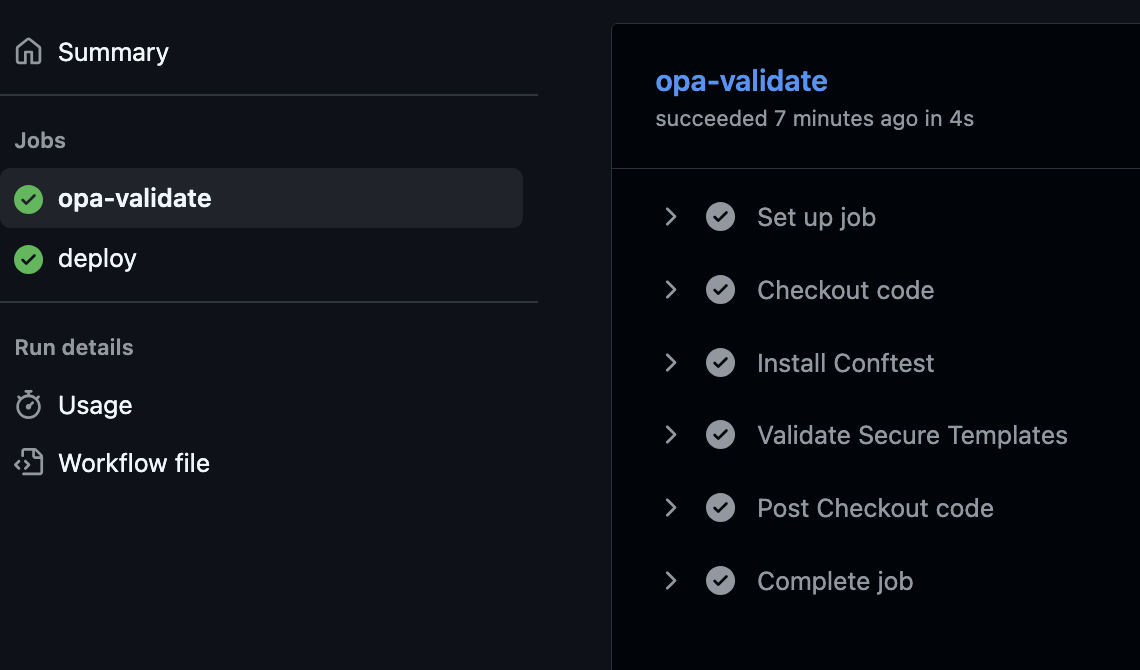The height and width of the screenshot is (670, 1140).
Task: Expand the Checkout code step
Action: tap(671, 290)
